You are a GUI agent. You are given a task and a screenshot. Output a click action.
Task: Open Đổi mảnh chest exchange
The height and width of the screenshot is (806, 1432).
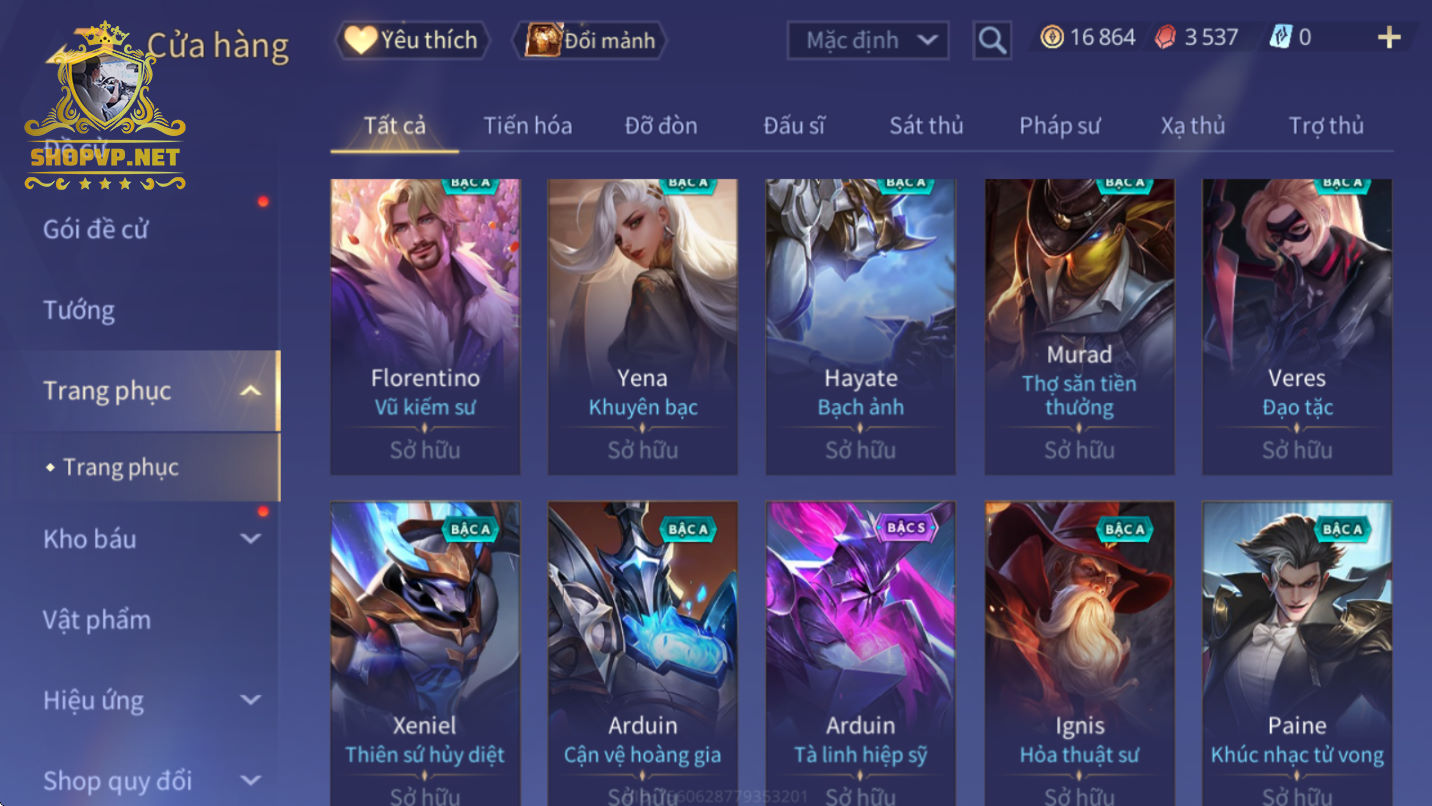pyautogui.click(x=589, y=40)
